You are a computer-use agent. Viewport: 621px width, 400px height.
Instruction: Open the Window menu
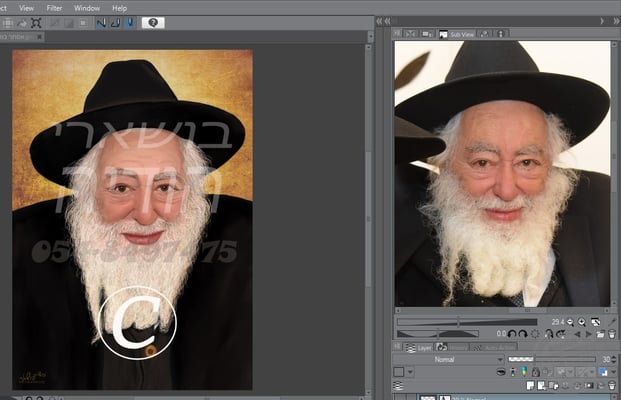(x=87, y=8)
